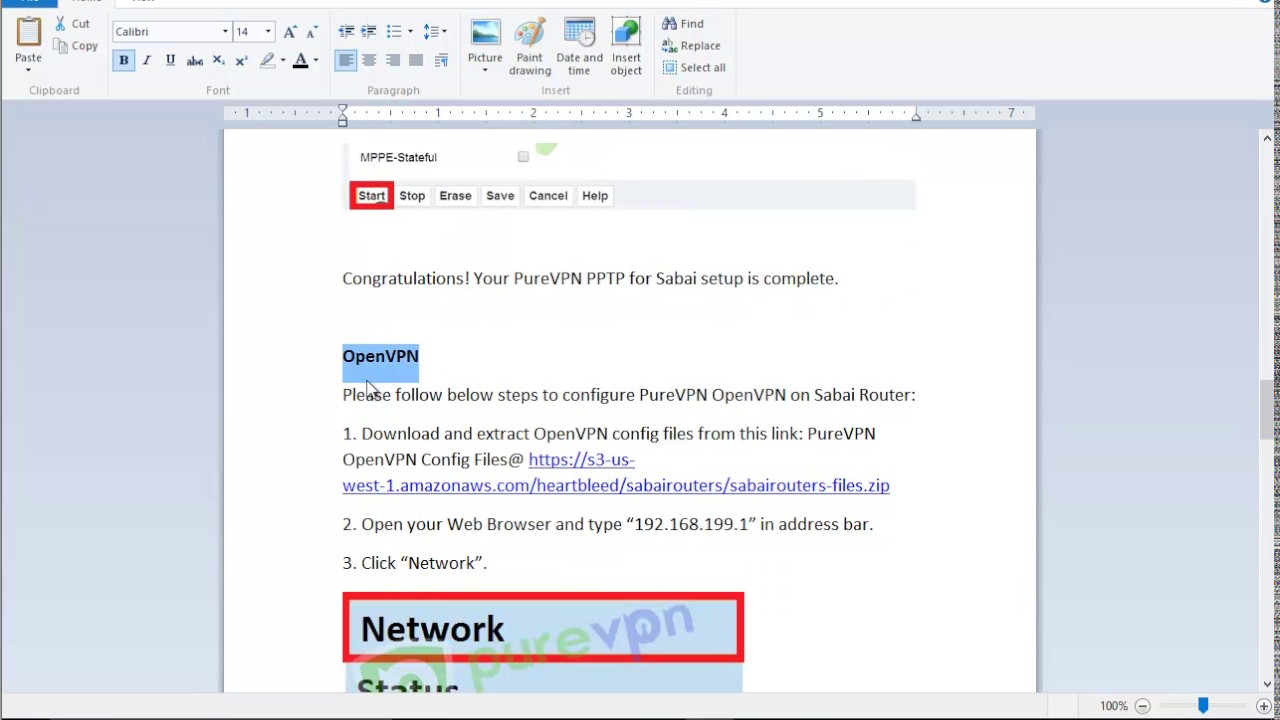The height and width of the screenshot is (720, 1280).
Task: Click the 192.168.199.1 step line
Action: pos(608,524)
